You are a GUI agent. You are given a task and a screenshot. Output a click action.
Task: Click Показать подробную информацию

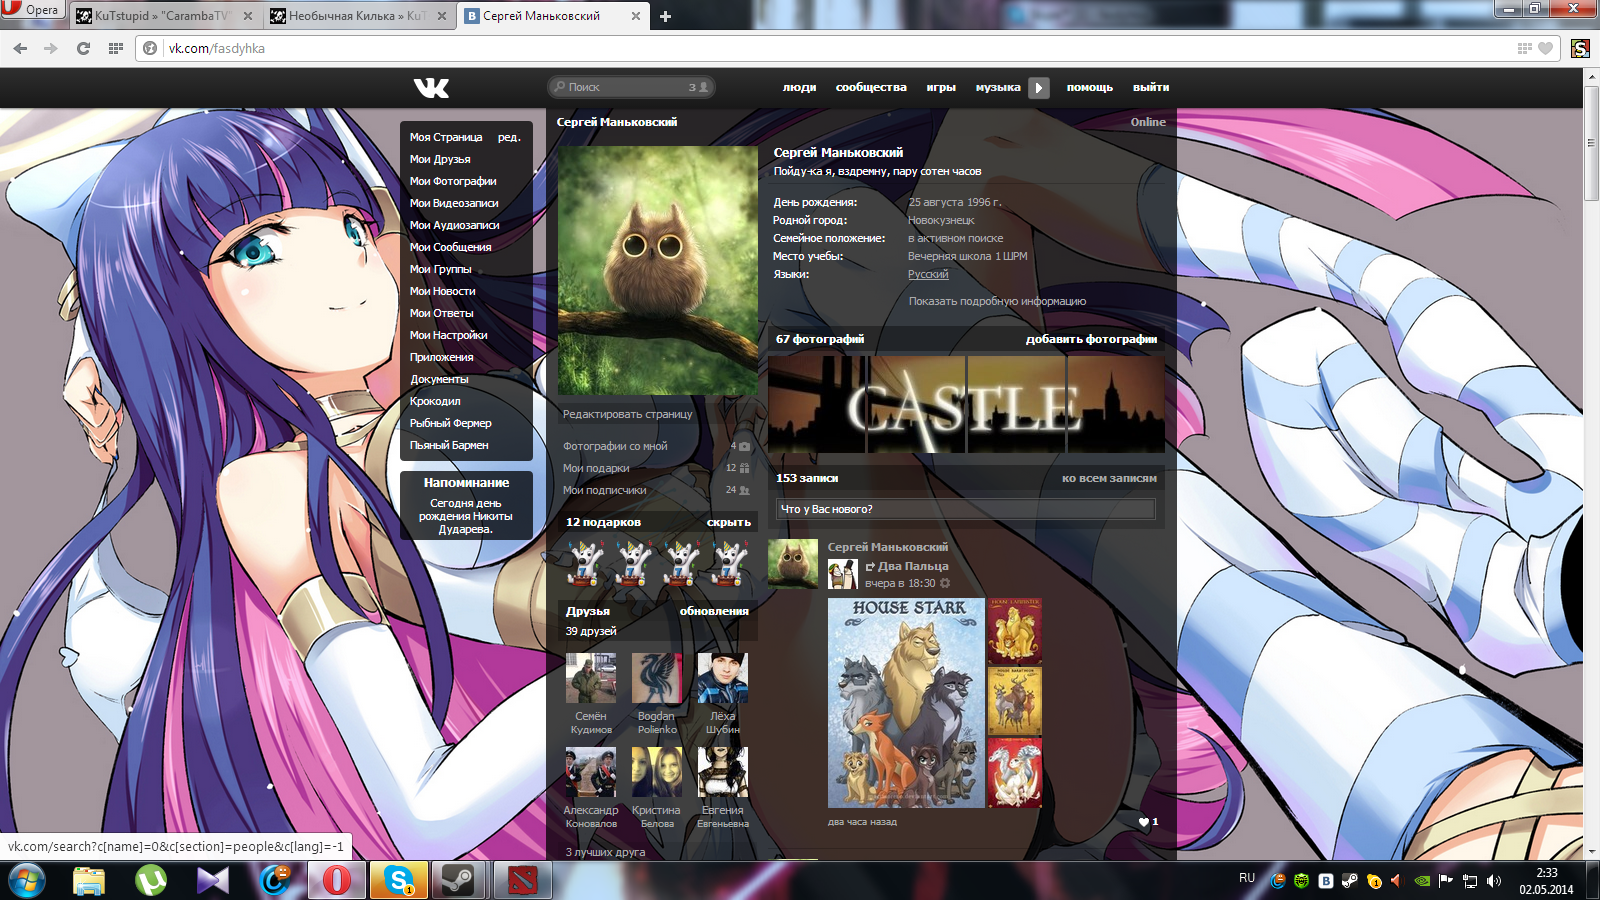coord(997,301)
